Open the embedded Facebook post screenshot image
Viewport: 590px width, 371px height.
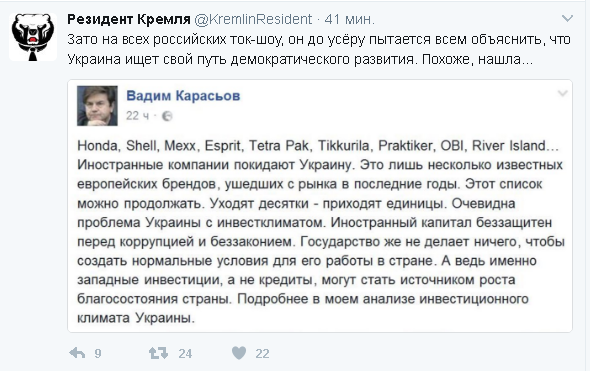click(320, 206)
